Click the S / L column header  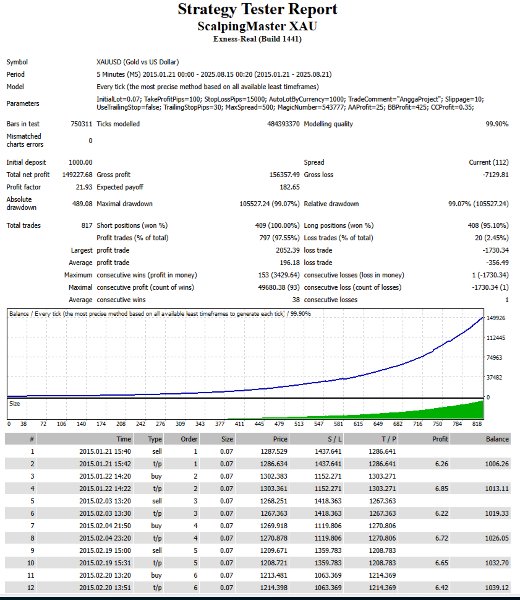[x=334, y=439]
